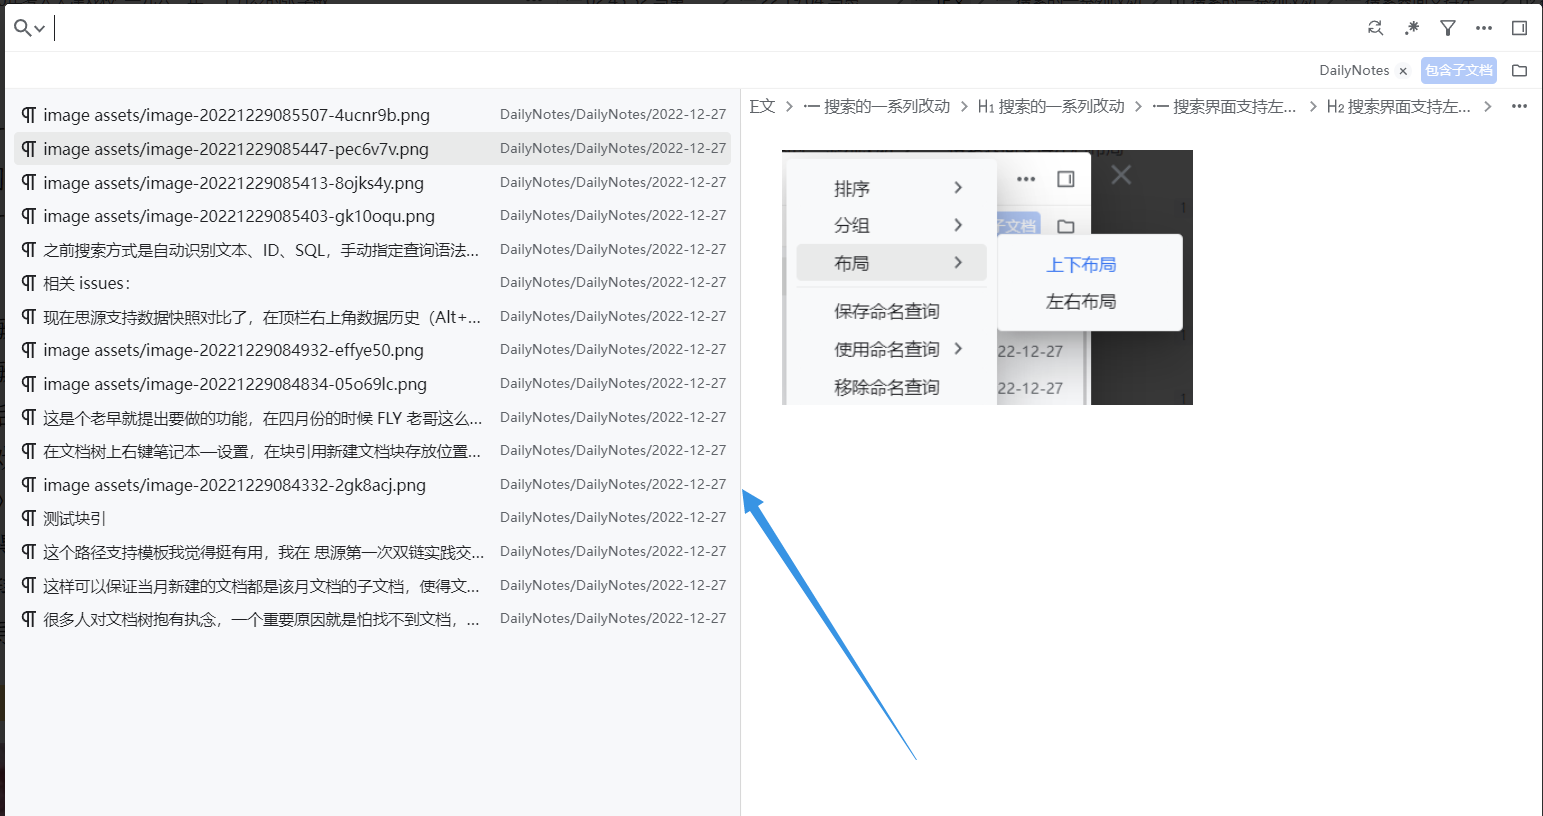Go to H1 搜索的一系列改动 breadcrumb

pos(1051,106)
